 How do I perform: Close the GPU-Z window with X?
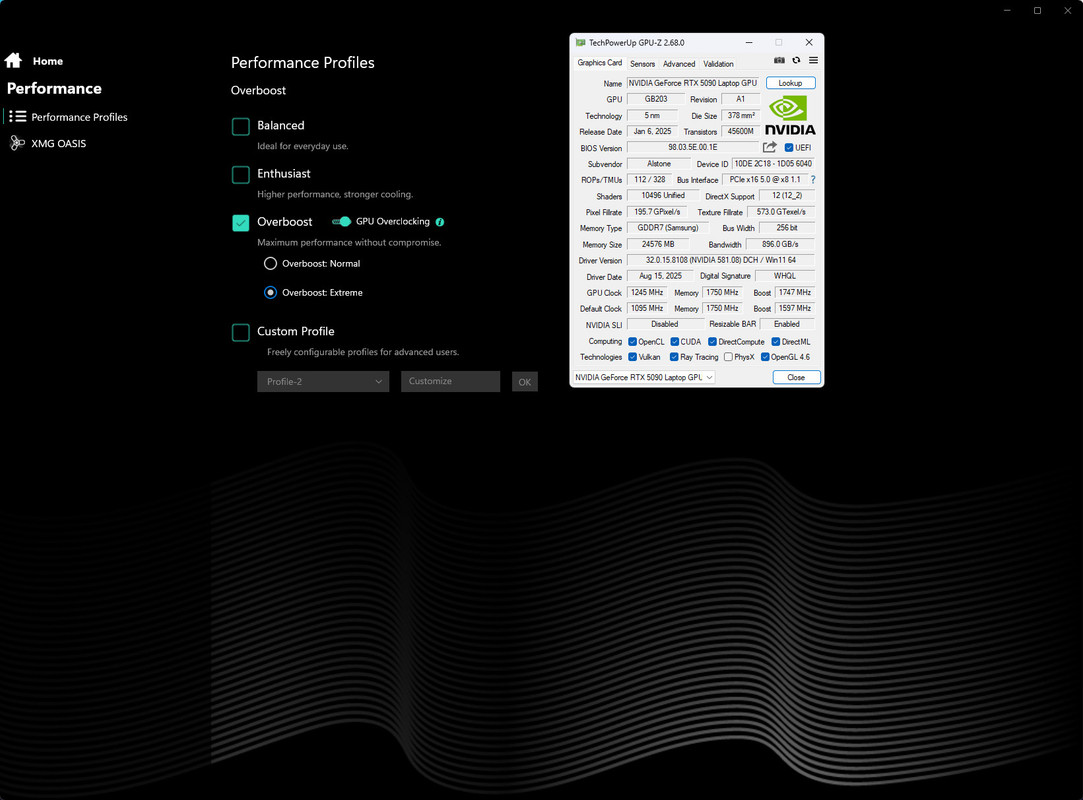tap(809, 42)
